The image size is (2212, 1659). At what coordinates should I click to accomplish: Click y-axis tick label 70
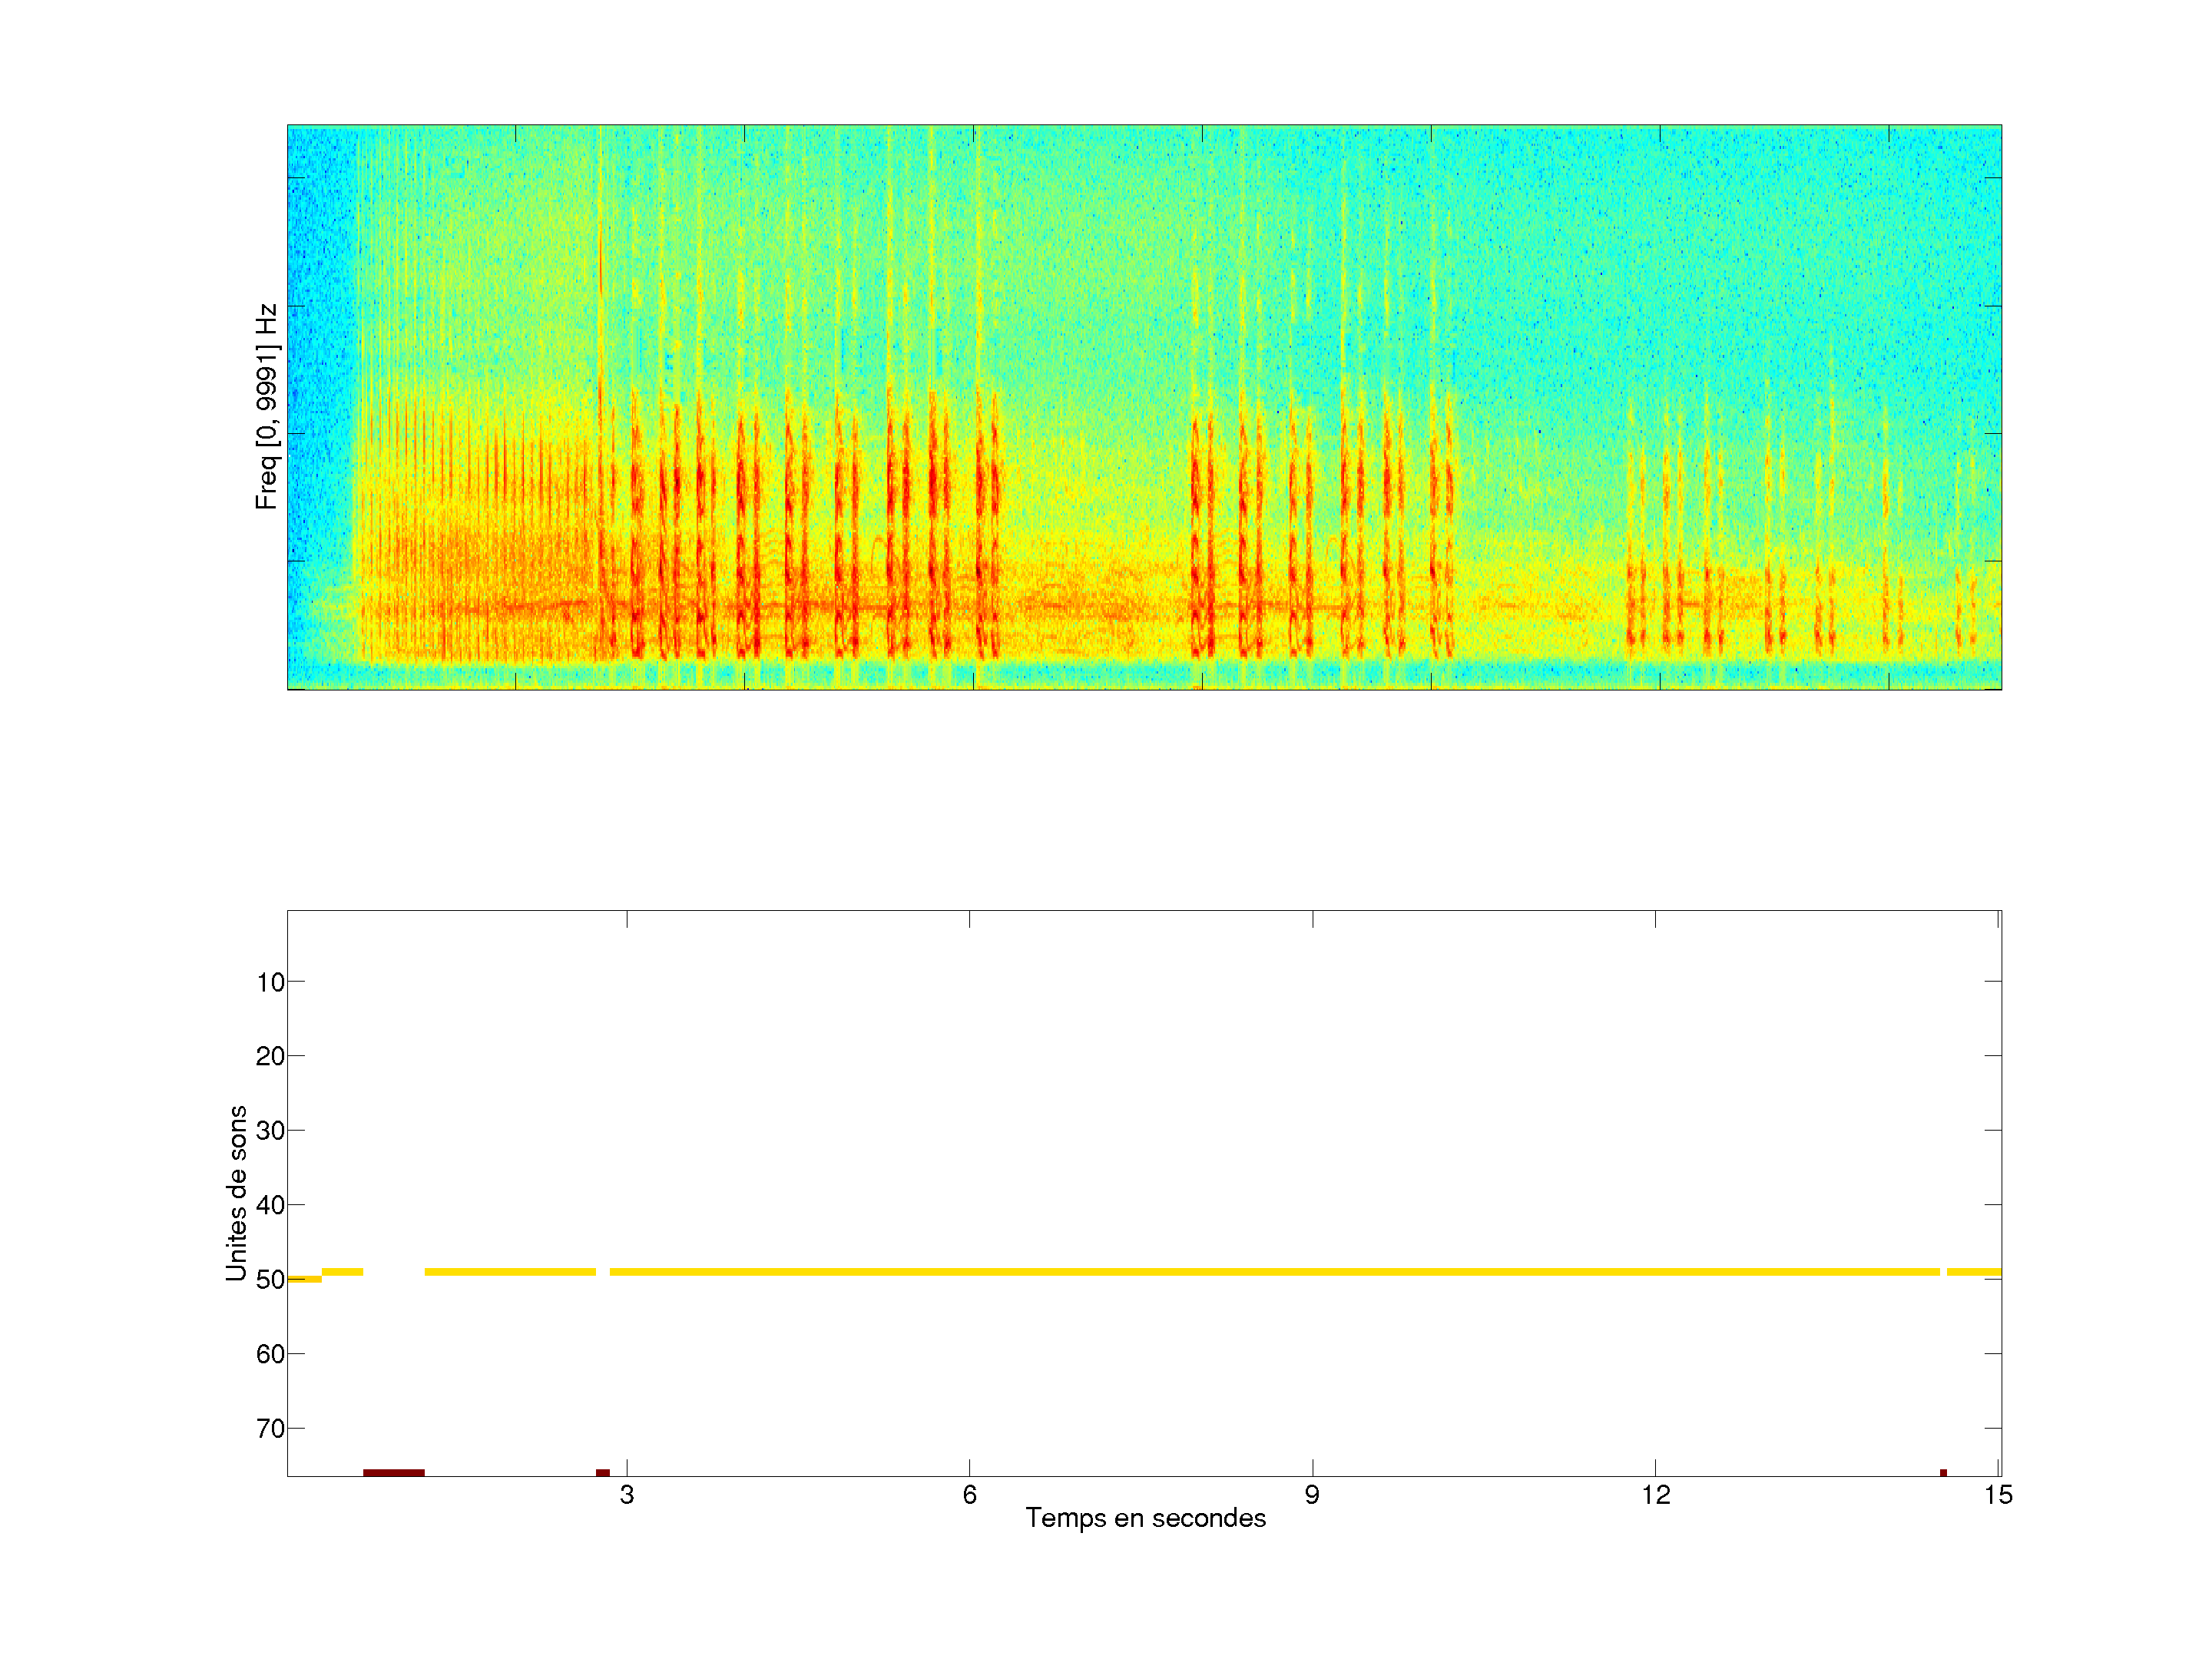[x=270, y=1429]
